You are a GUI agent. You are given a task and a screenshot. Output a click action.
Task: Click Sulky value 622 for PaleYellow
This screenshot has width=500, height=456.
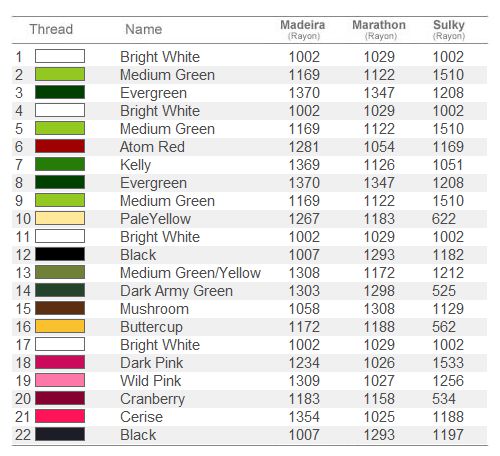coord(444,219)
